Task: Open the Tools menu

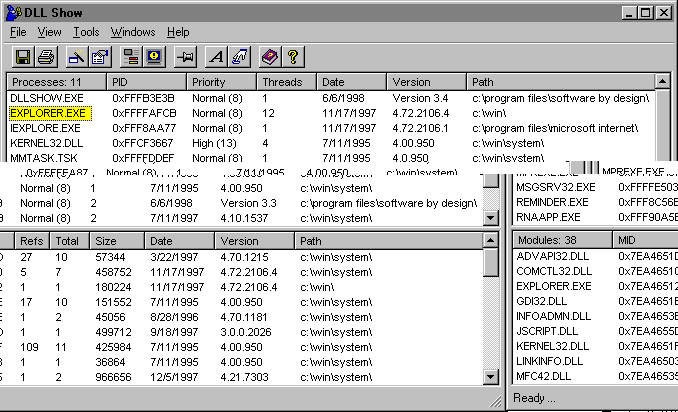Action: (x=86, y=32)
